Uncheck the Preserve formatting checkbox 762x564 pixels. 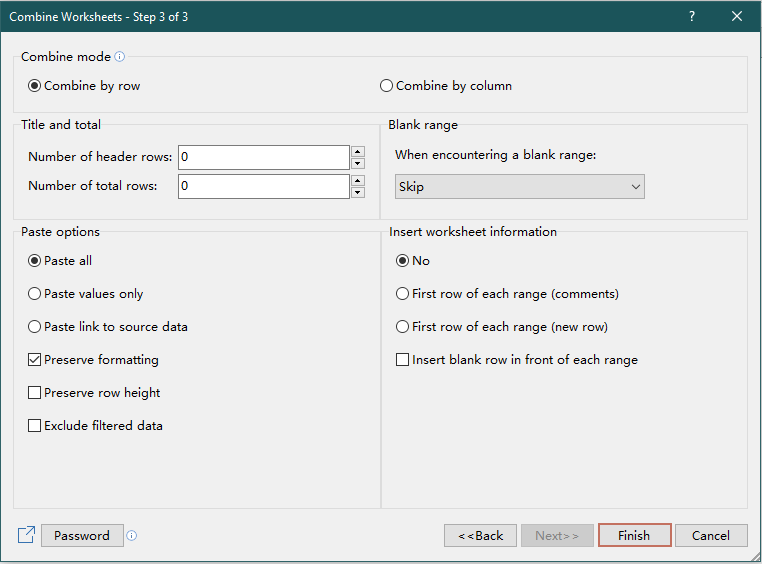click(35, 360)
